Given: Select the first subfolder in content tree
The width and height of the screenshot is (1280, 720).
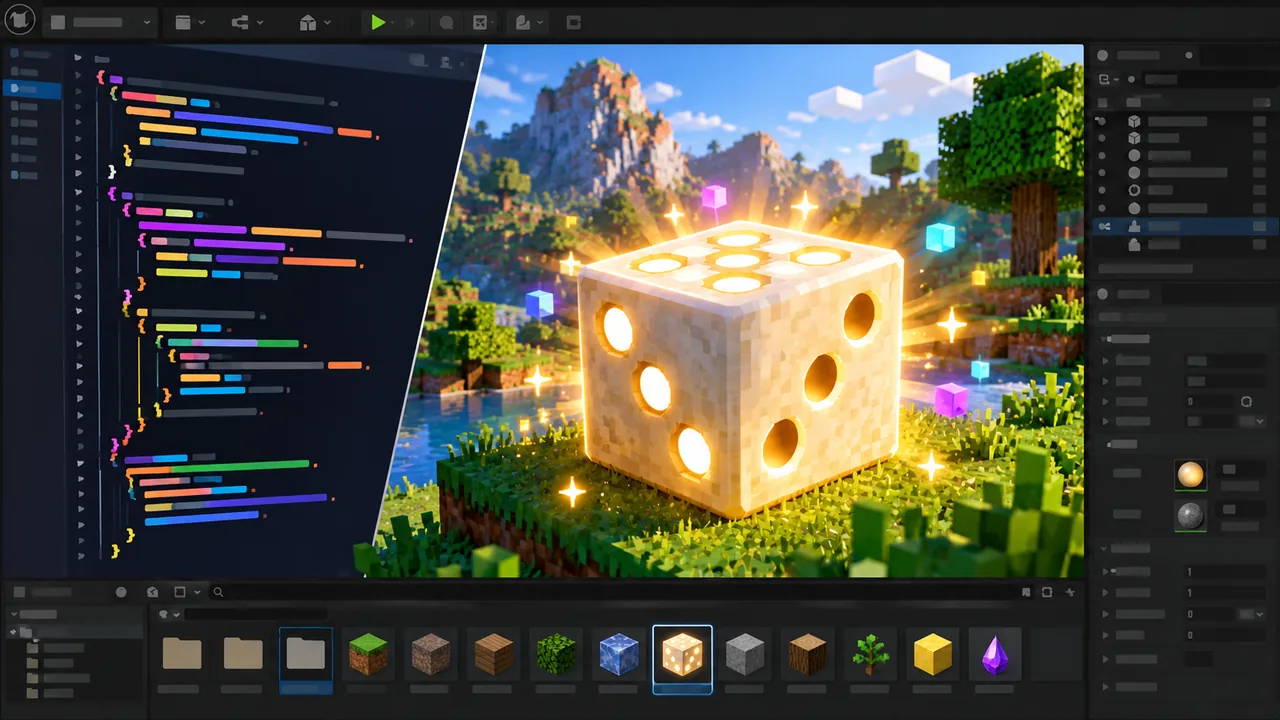Looking at the screenshot, I should pyautogui.click(x=57, y=648).
